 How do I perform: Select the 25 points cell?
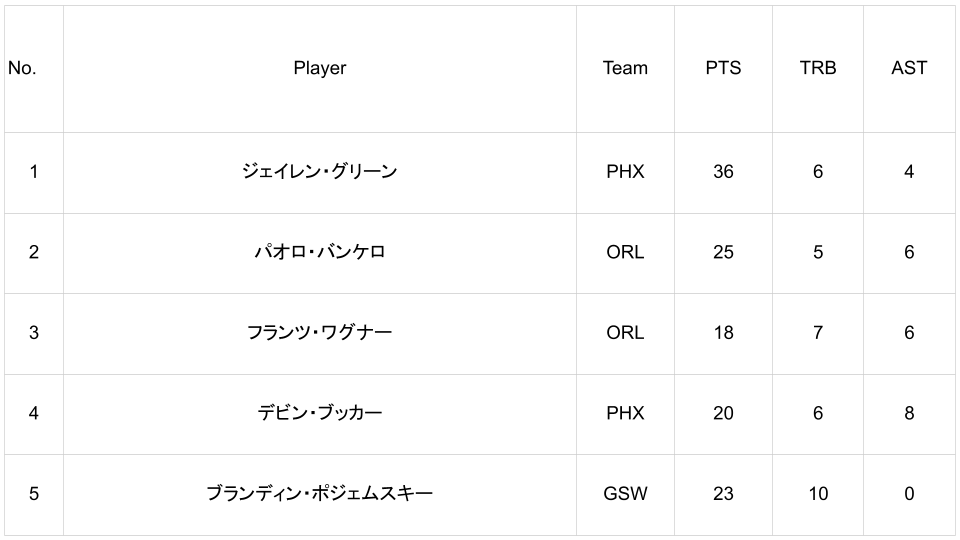(723, 252)
